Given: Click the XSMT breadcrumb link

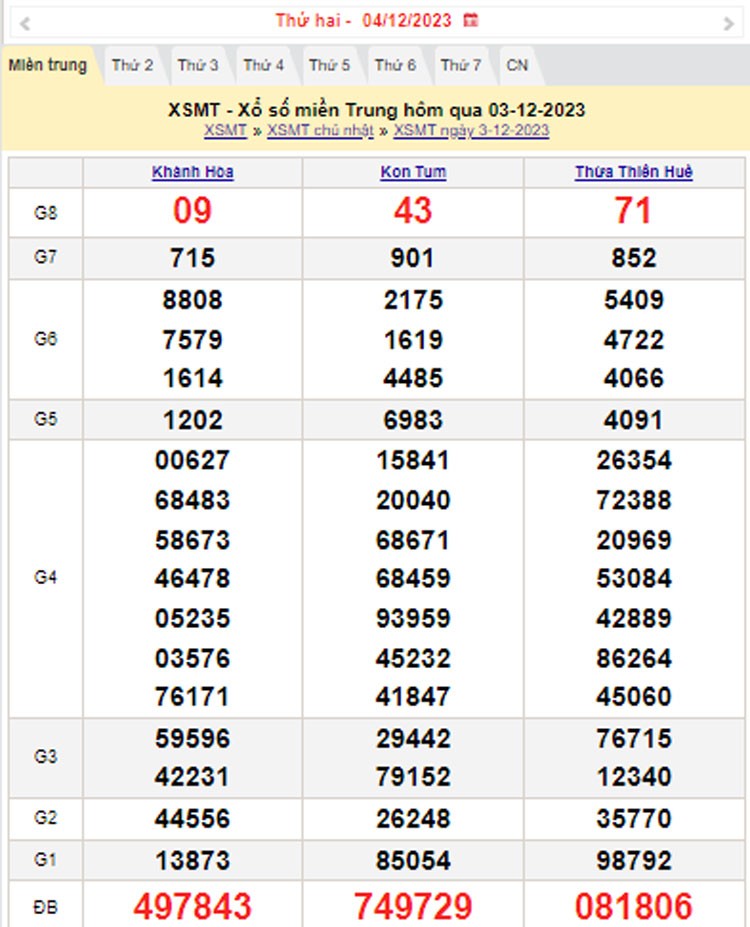Looking at the screenshot, I should click(225, 131).
